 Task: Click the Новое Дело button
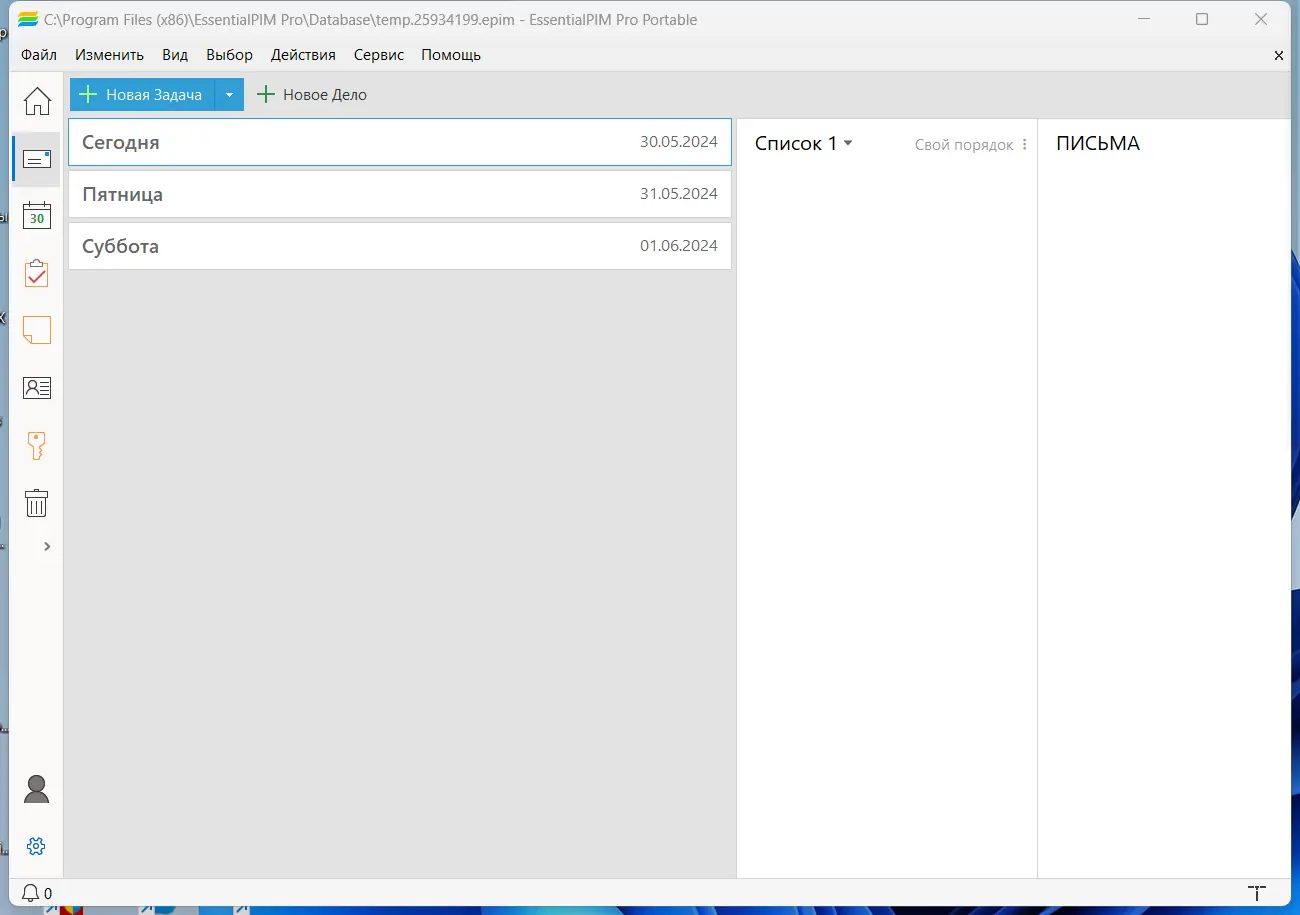(312, 95)
